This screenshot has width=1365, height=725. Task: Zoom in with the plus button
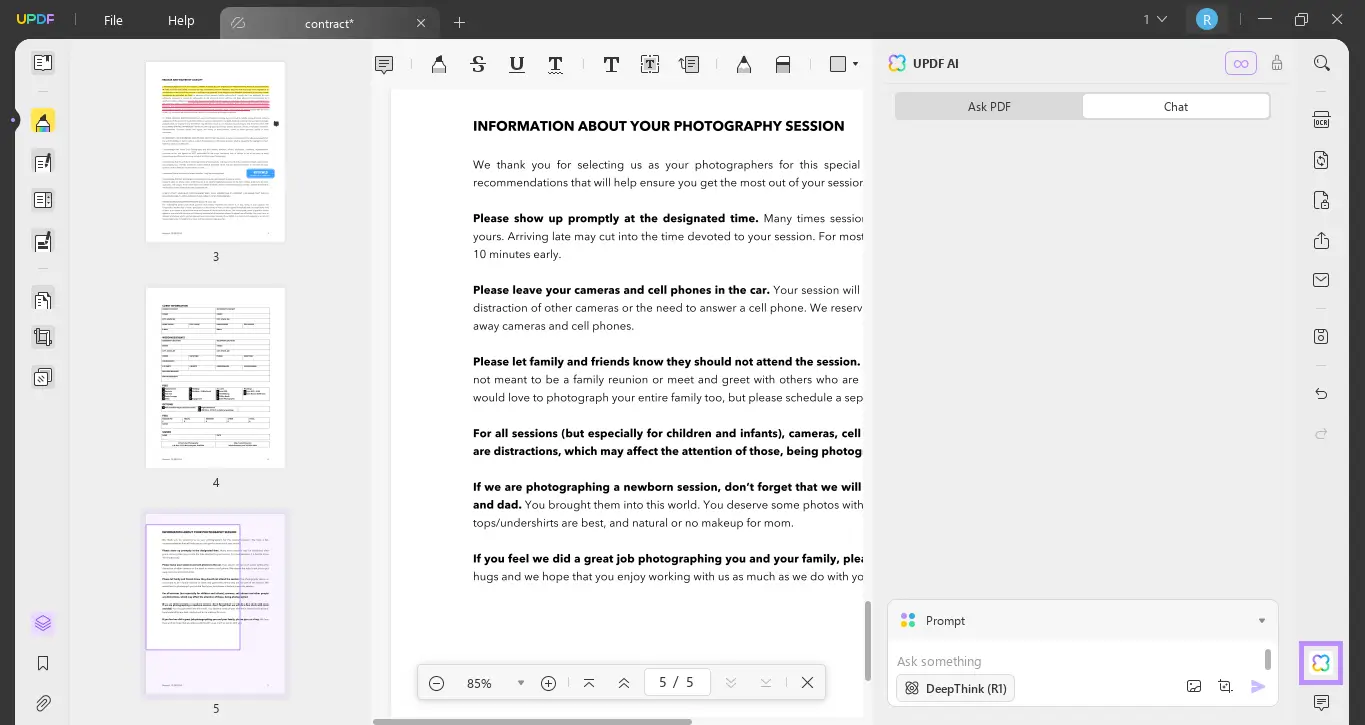548,683
